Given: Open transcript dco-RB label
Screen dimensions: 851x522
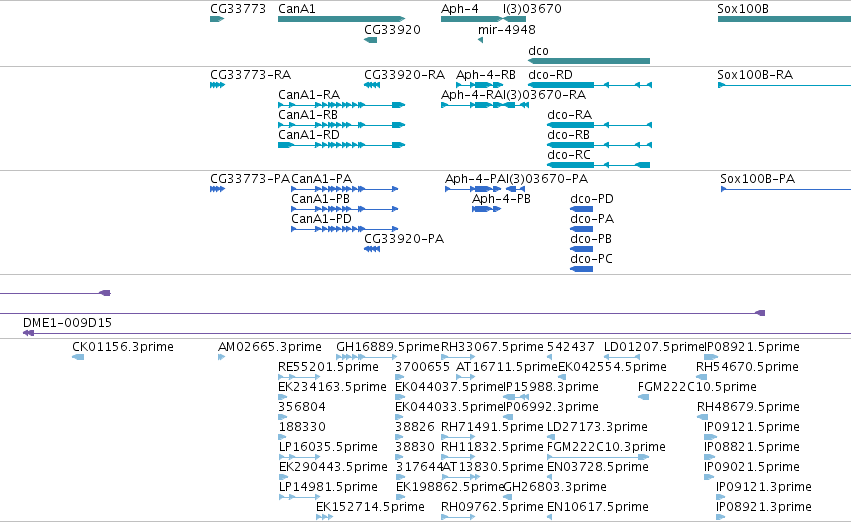Looking at the screenshot, I should 568,135.
